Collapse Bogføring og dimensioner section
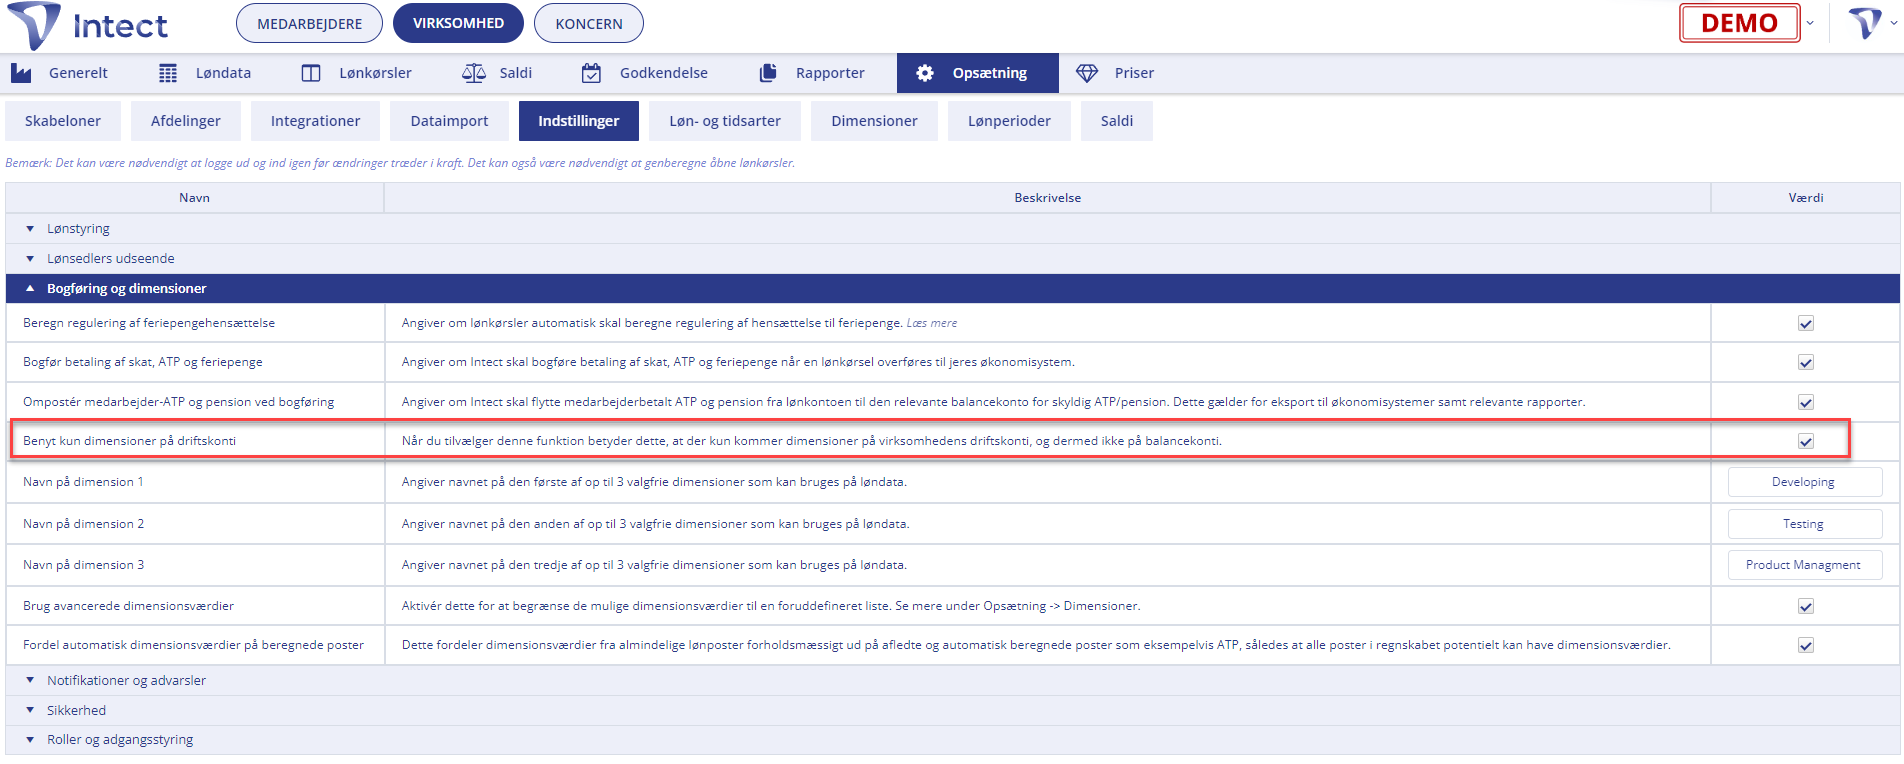Screen dimensions: 1904x764 [x=952, y=289]
